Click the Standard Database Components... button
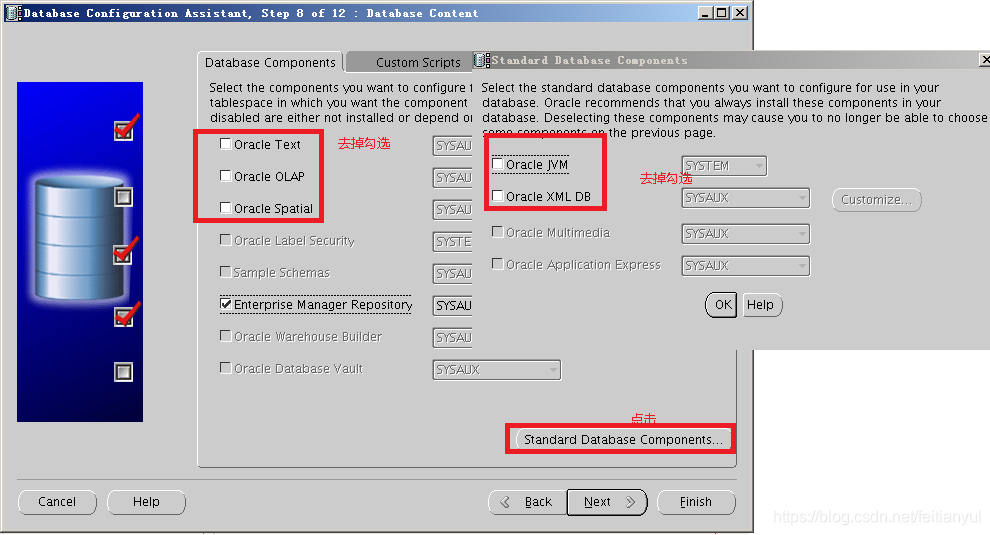This screenshot has height=535, width=990. 623,440
